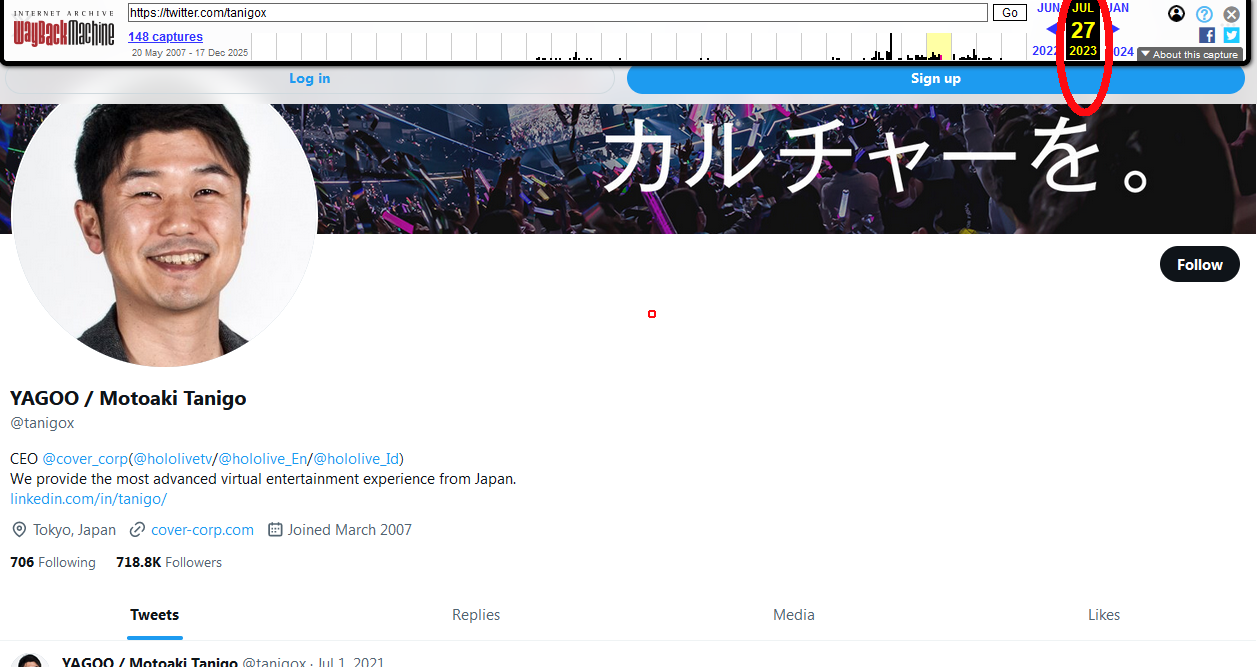
Task: Open the @hololive_En mention link
Action: (263, 459)
